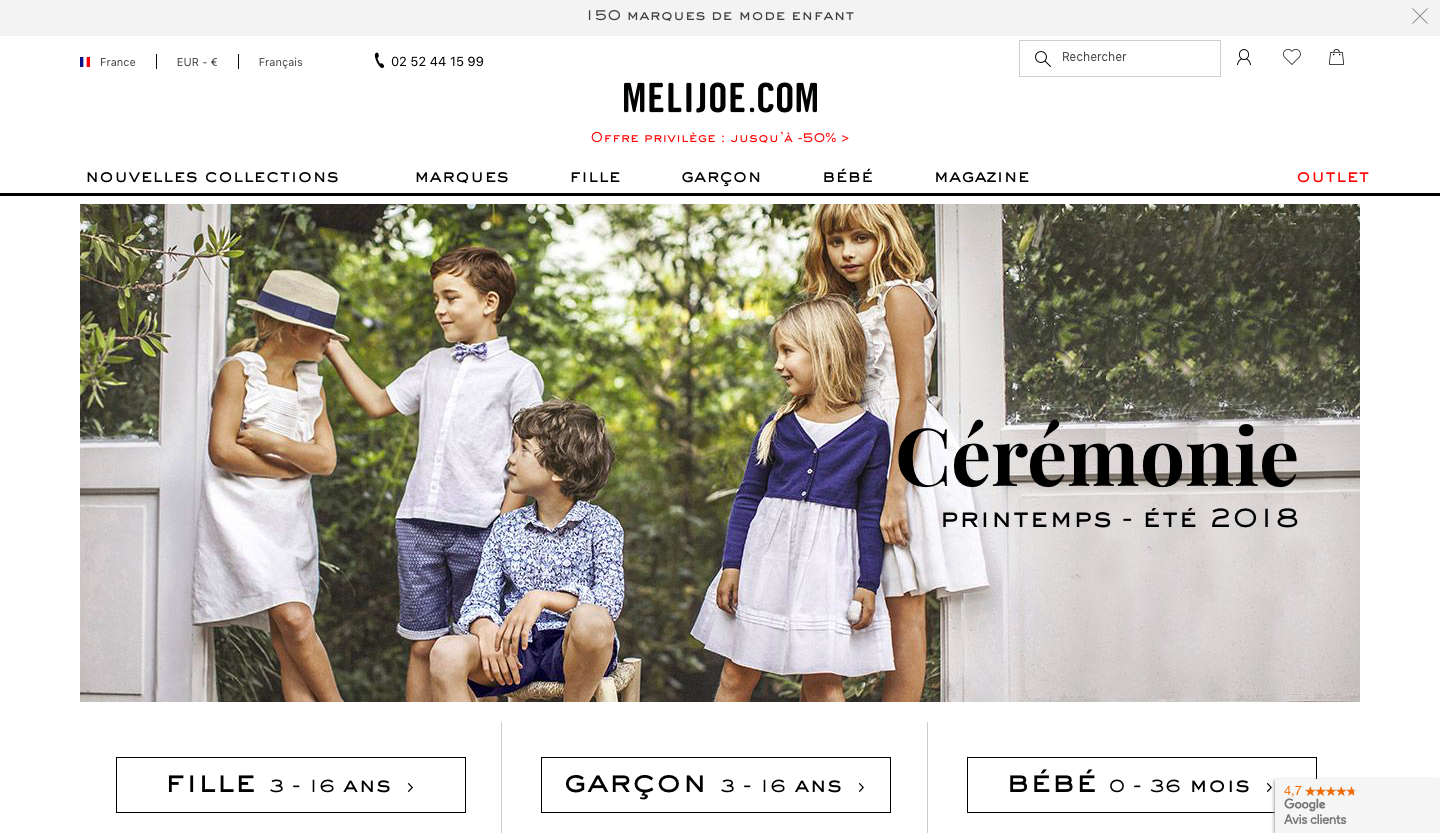The width and height of the screenshot is (1440, 833).
Task: Click the phone icon by number
Action: pyautogui.click(x=379, y=61)
